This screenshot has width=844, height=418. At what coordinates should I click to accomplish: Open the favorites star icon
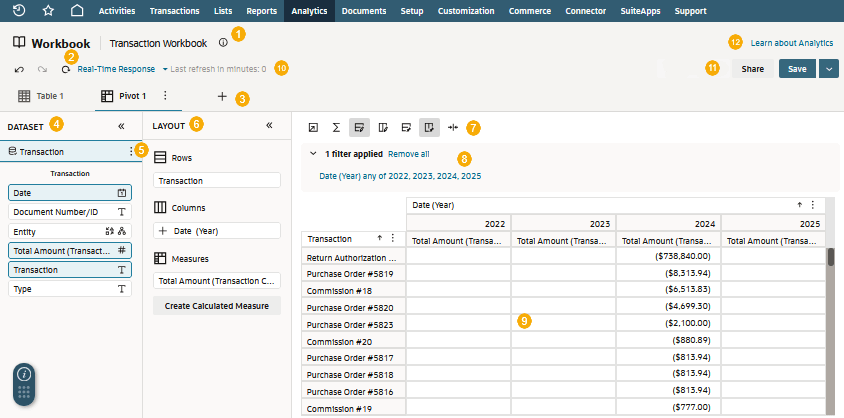[x=48, y=10]
